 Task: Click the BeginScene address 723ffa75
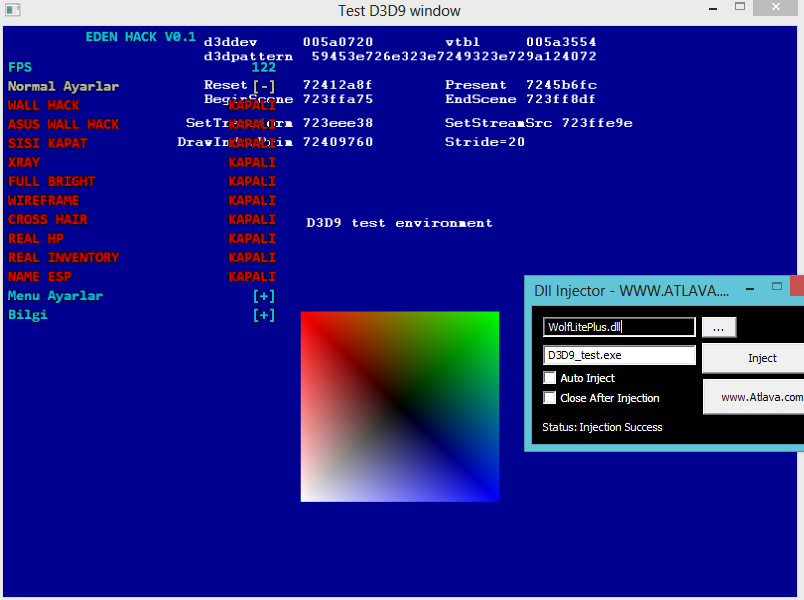(x=338, y=99)
